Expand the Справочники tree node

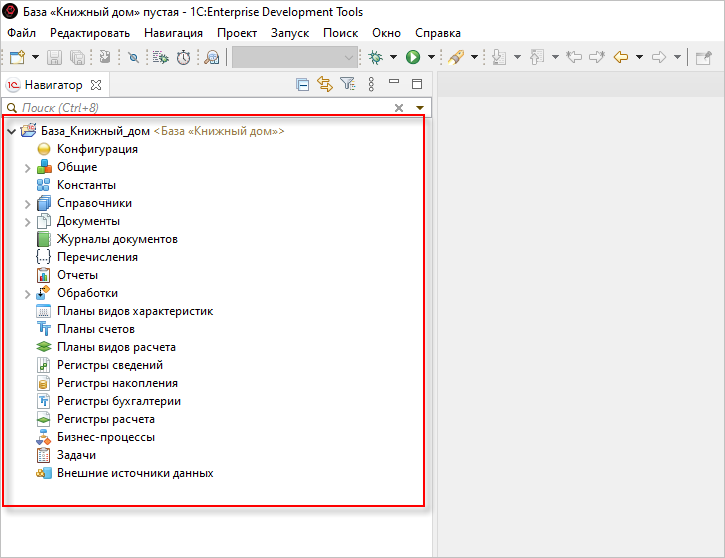click(28, 204)
